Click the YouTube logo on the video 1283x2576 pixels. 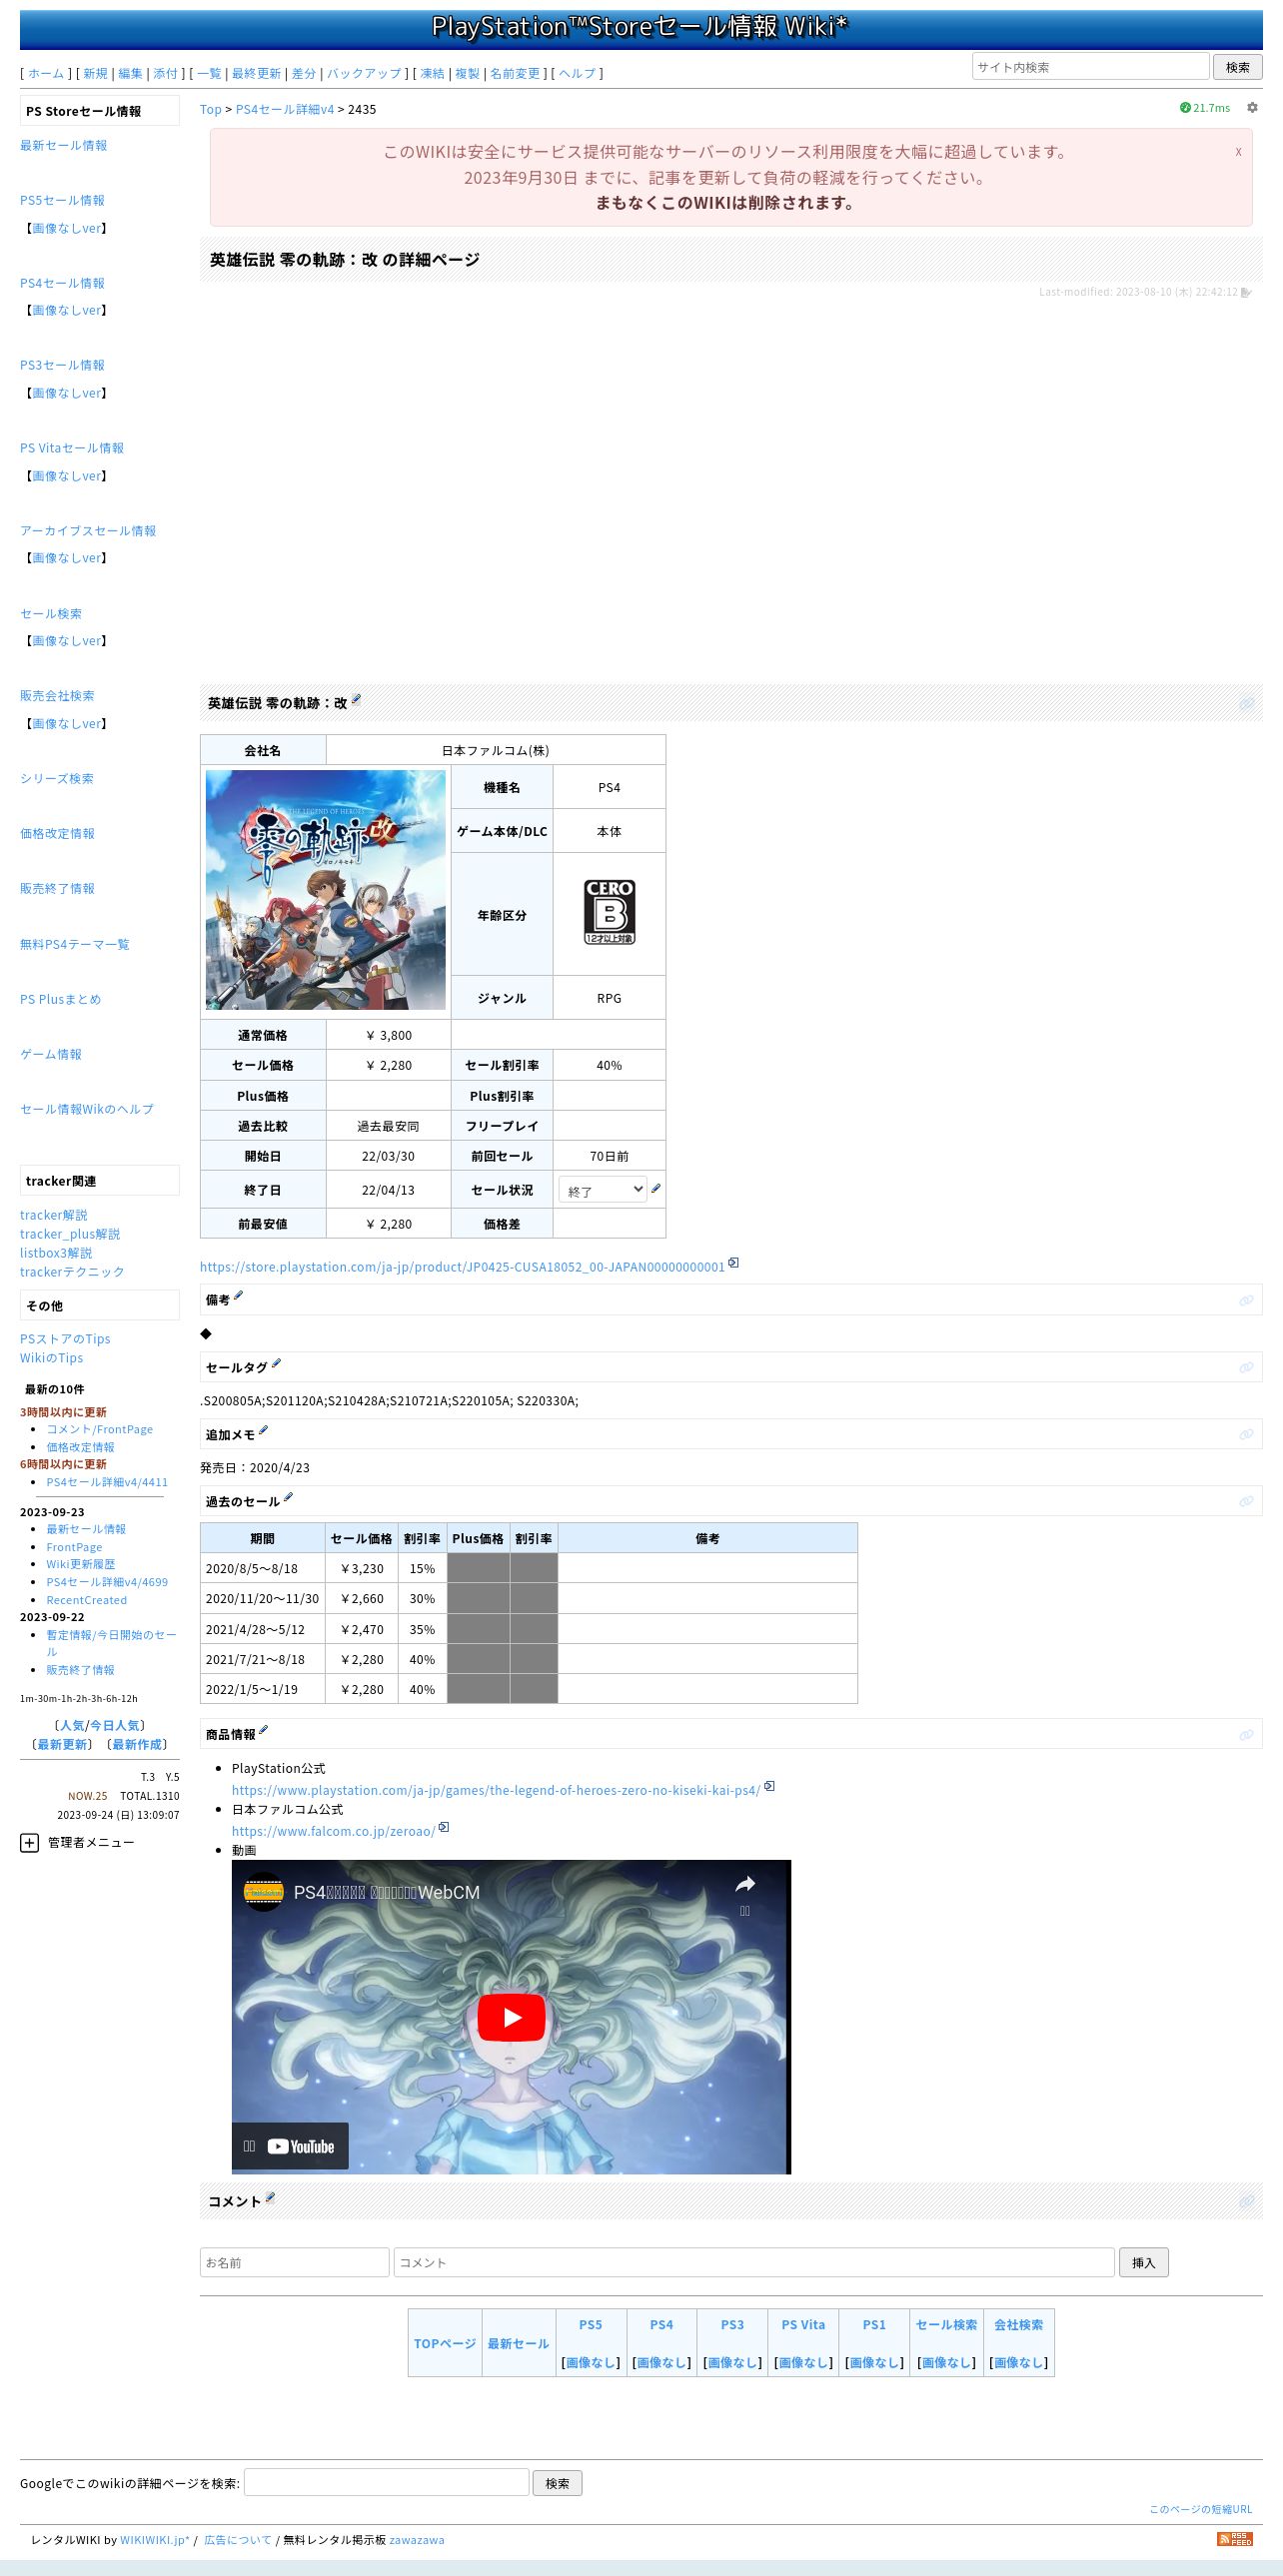301,2146
